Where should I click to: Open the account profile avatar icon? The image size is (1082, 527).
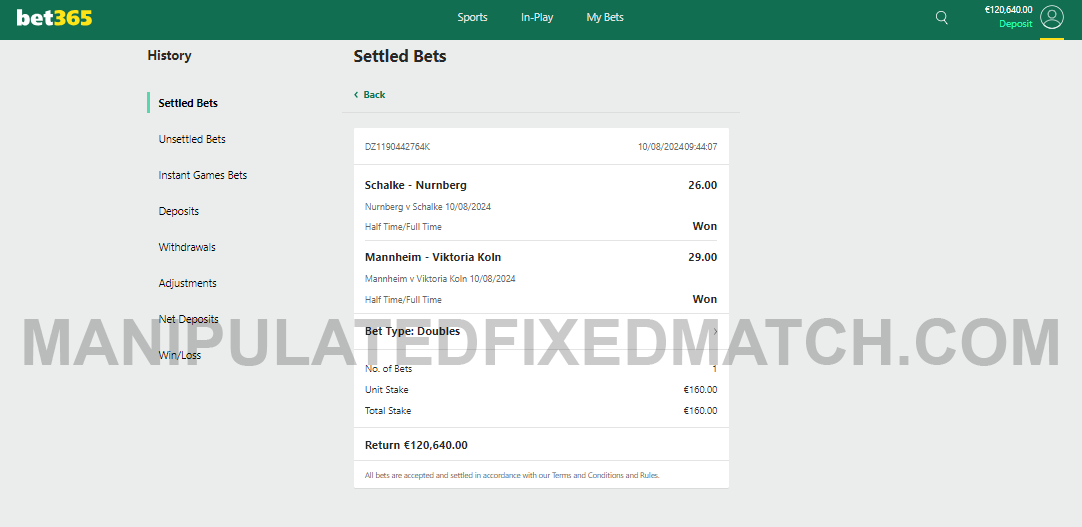pyautogui.click(x=1052, y=17)
